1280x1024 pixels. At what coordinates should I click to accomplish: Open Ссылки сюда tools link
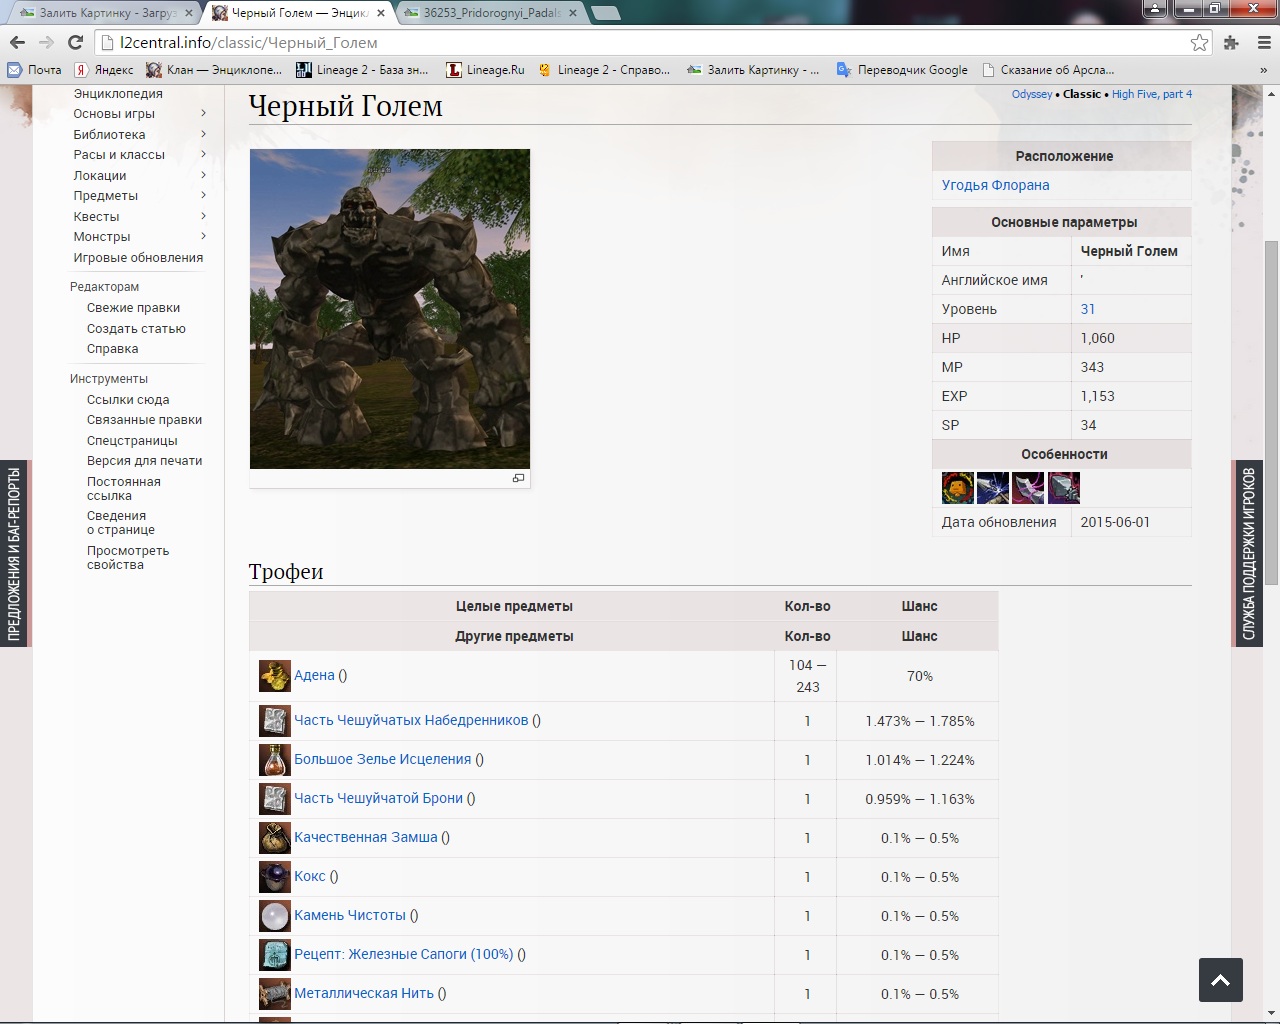click(128, 400)
